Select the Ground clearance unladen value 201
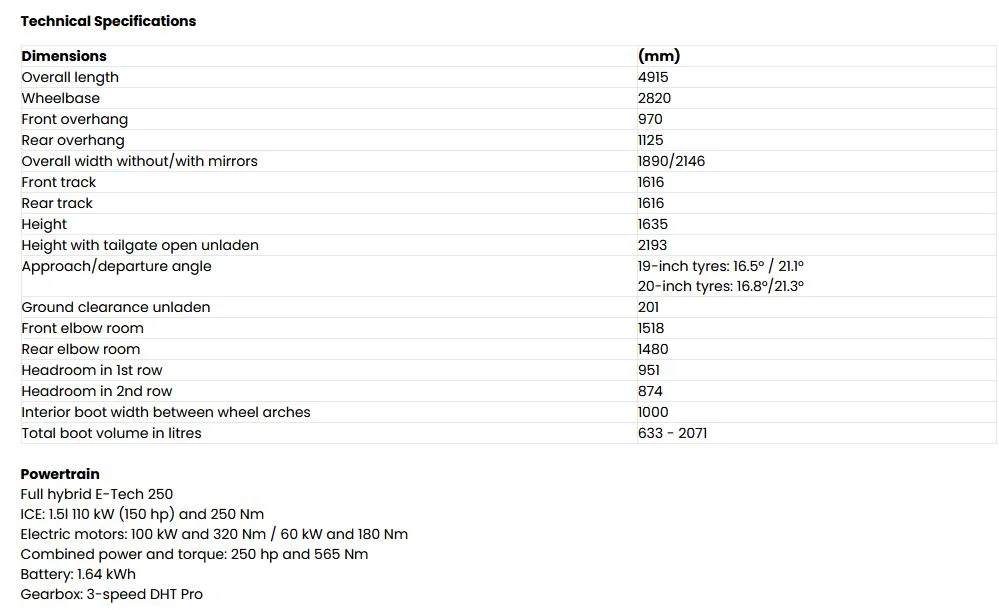Image resolution: width=999 pixels, height=610 pixels. (648, 307)
